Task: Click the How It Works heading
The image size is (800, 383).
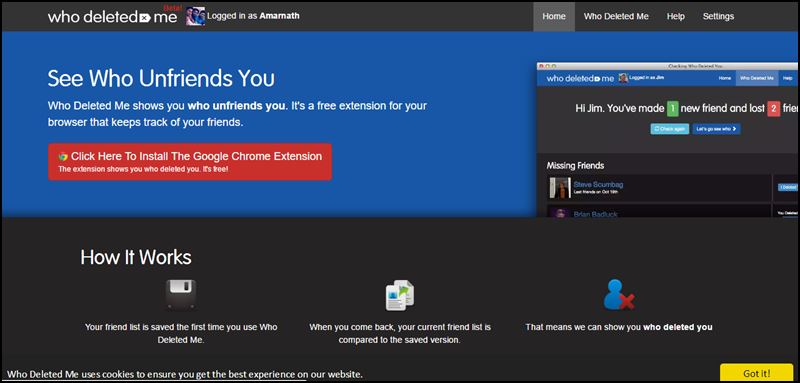Action: point(136,257)
